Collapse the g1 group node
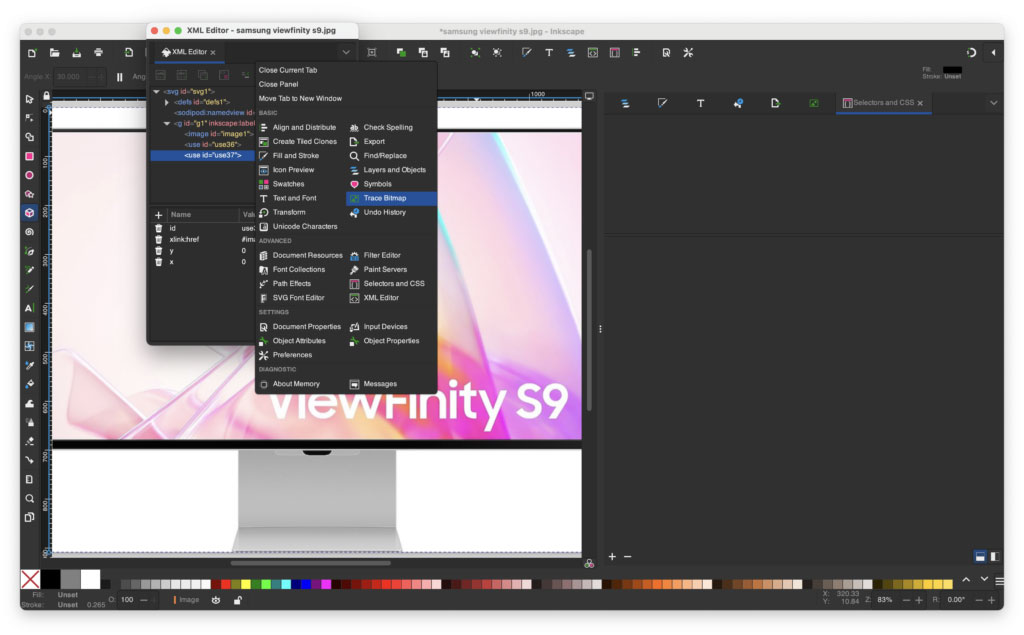This screenshot has width=1024, height=635. 167,123
